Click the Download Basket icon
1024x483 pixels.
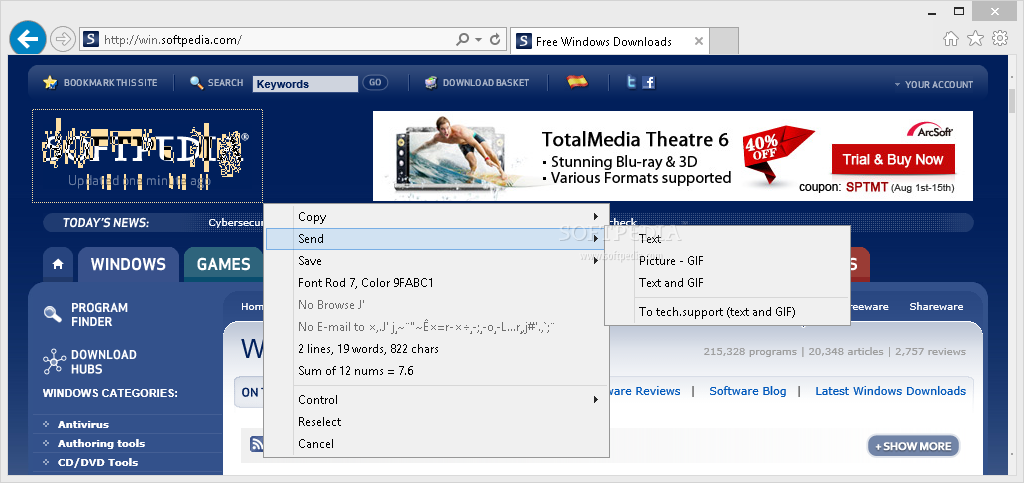coord(431,83)
